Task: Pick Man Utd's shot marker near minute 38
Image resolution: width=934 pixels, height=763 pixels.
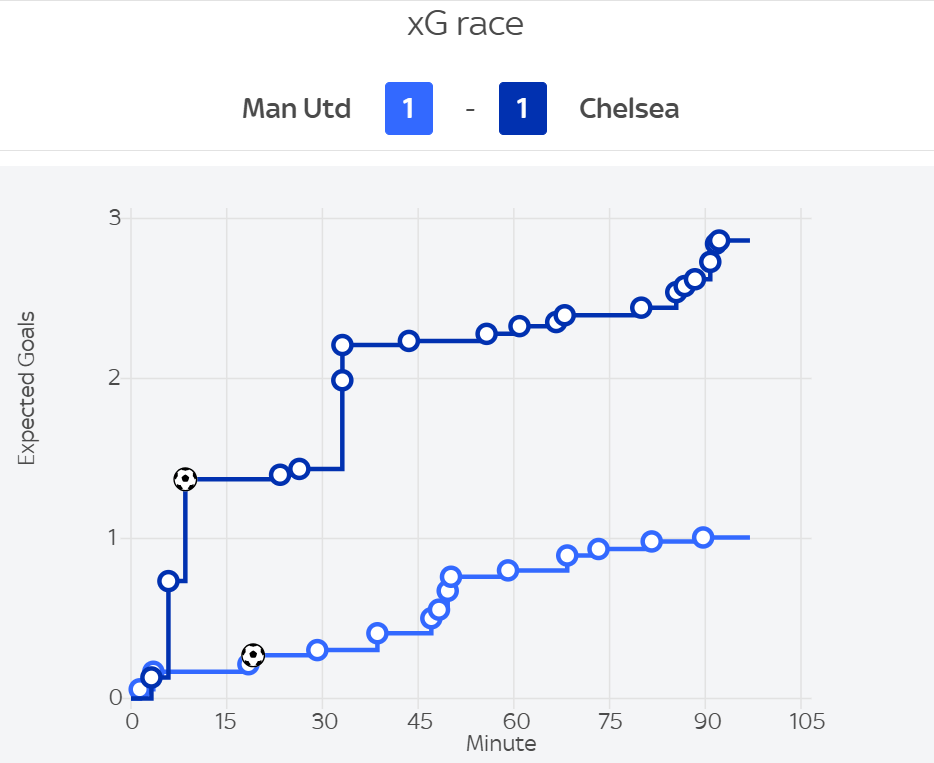Action: pos(377,633)
